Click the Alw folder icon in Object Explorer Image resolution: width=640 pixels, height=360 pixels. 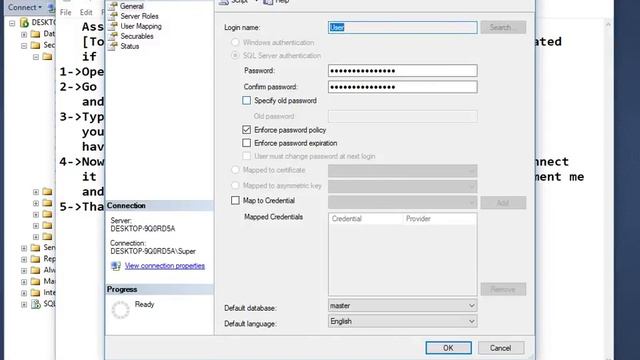(36, 270)
